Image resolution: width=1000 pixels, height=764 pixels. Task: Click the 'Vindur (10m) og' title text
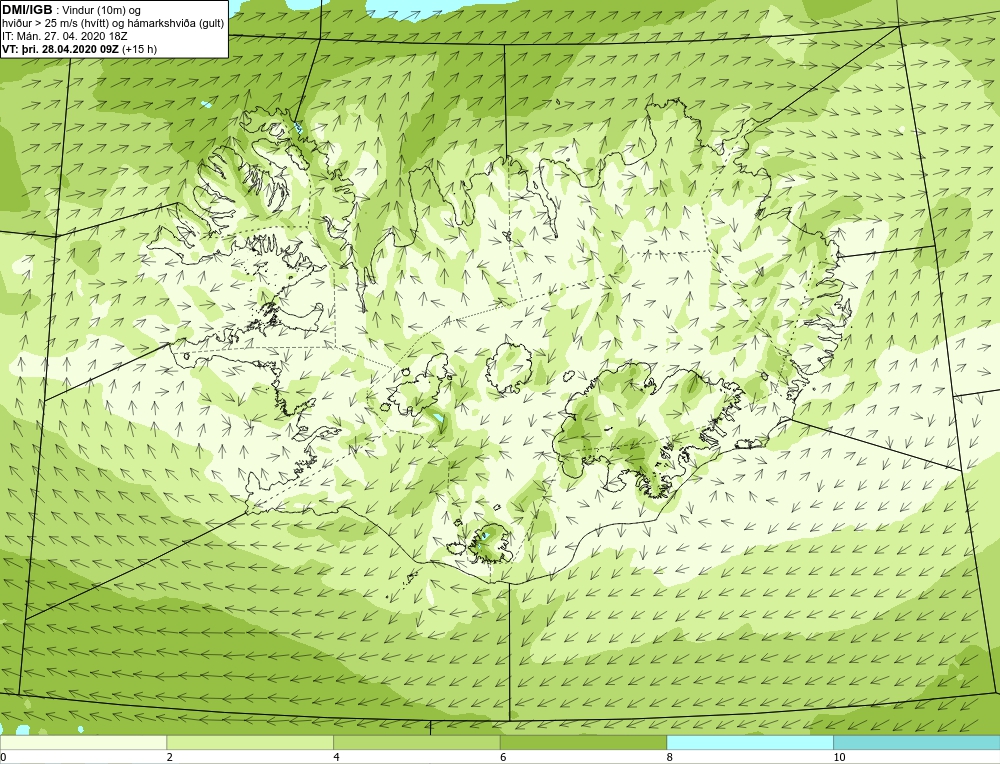pos(102,10)
